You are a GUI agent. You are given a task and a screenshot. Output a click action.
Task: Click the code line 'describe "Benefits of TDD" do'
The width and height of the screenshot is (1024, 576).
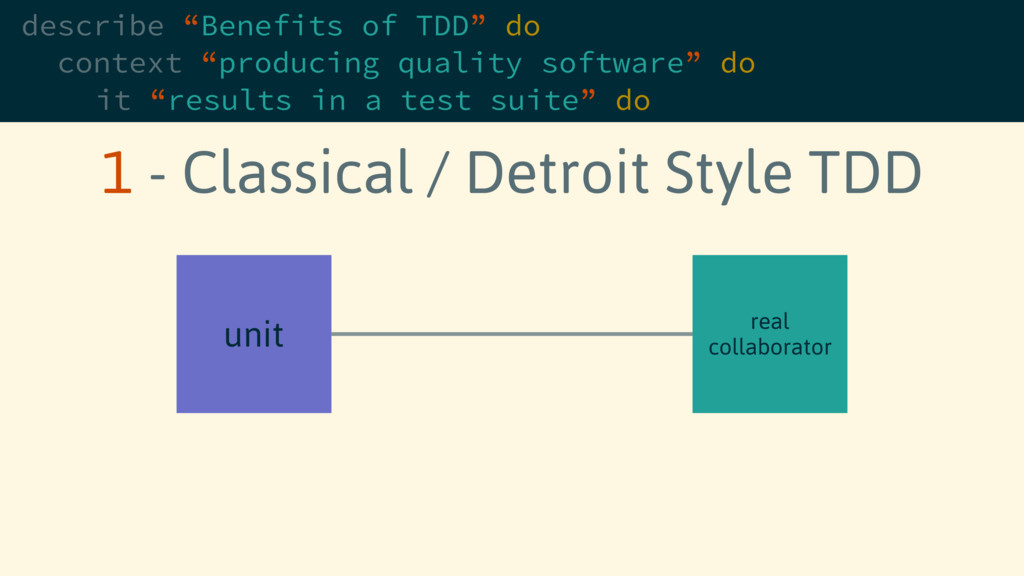[281, 26]
